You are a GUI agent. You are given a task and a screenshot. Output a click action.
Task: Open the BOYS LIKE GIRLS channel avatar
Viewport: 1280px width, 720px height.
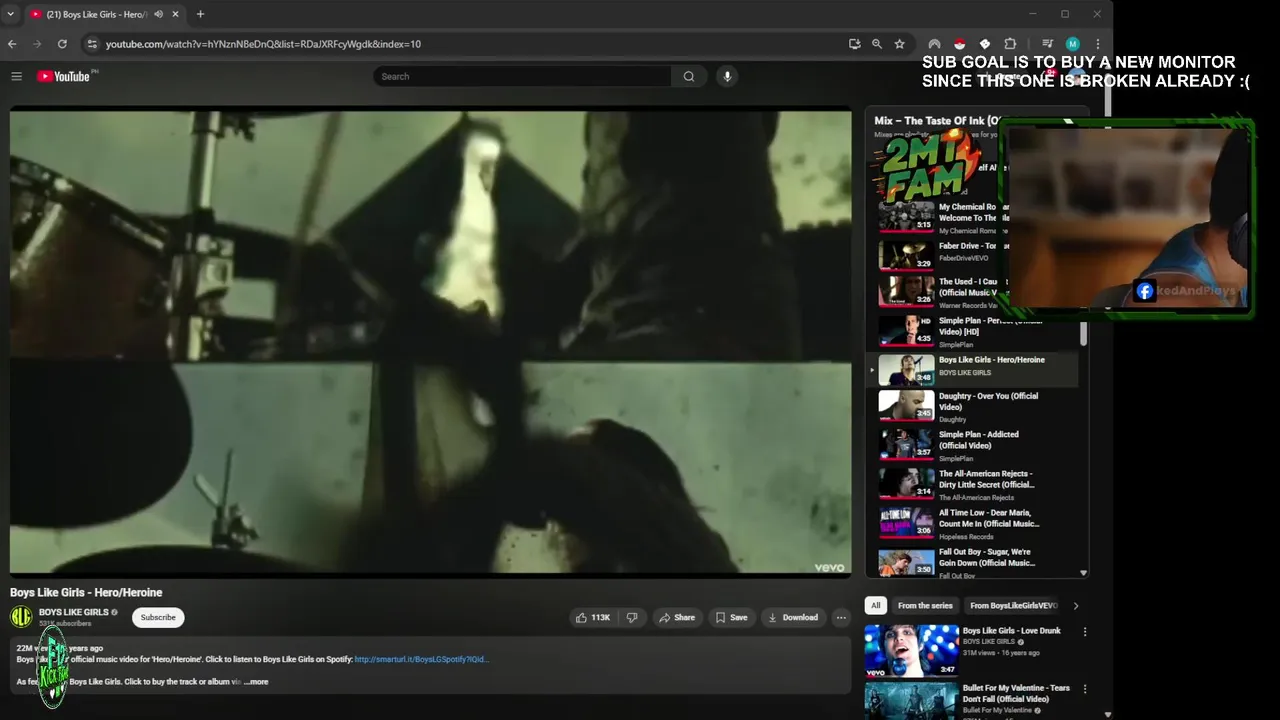click(x=21, y=617)
